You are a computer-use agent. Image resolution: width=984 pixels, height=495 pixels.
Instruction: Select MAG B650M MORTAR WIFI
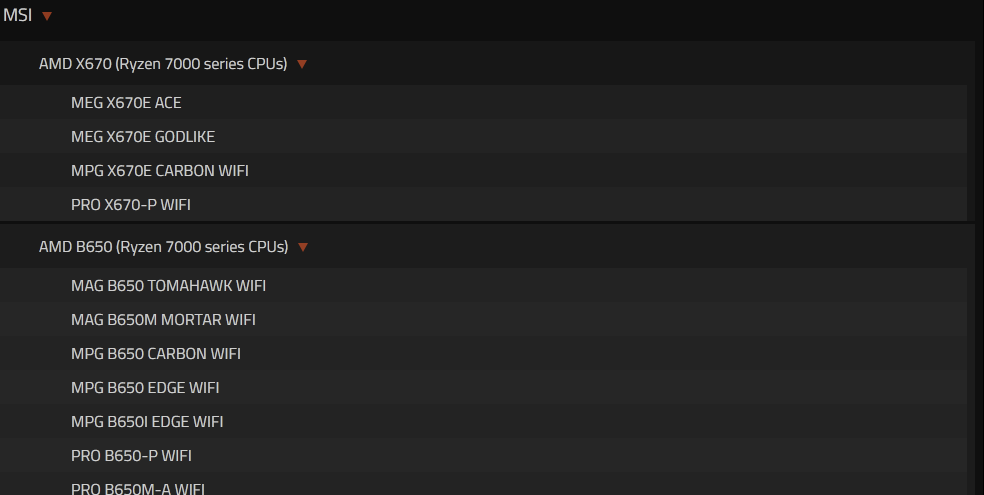click(163, 320)
